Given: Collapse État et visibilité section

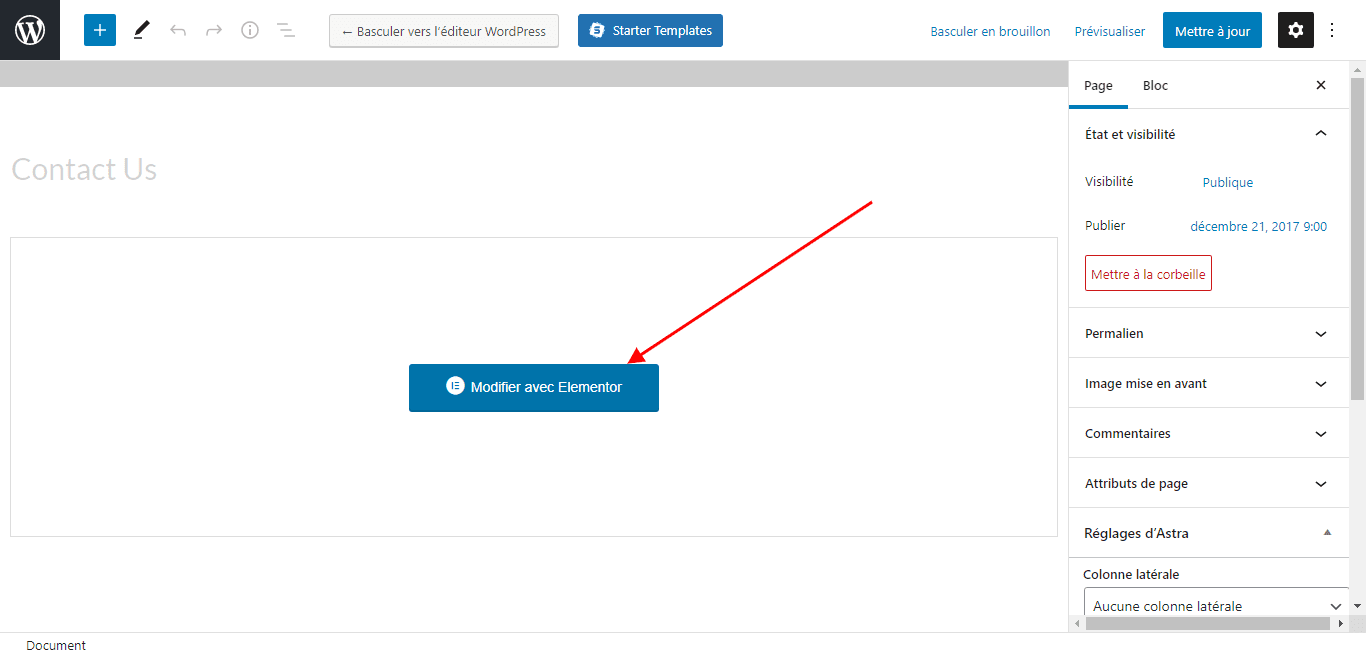Looking at the screenshot, I should [1320, 132].
